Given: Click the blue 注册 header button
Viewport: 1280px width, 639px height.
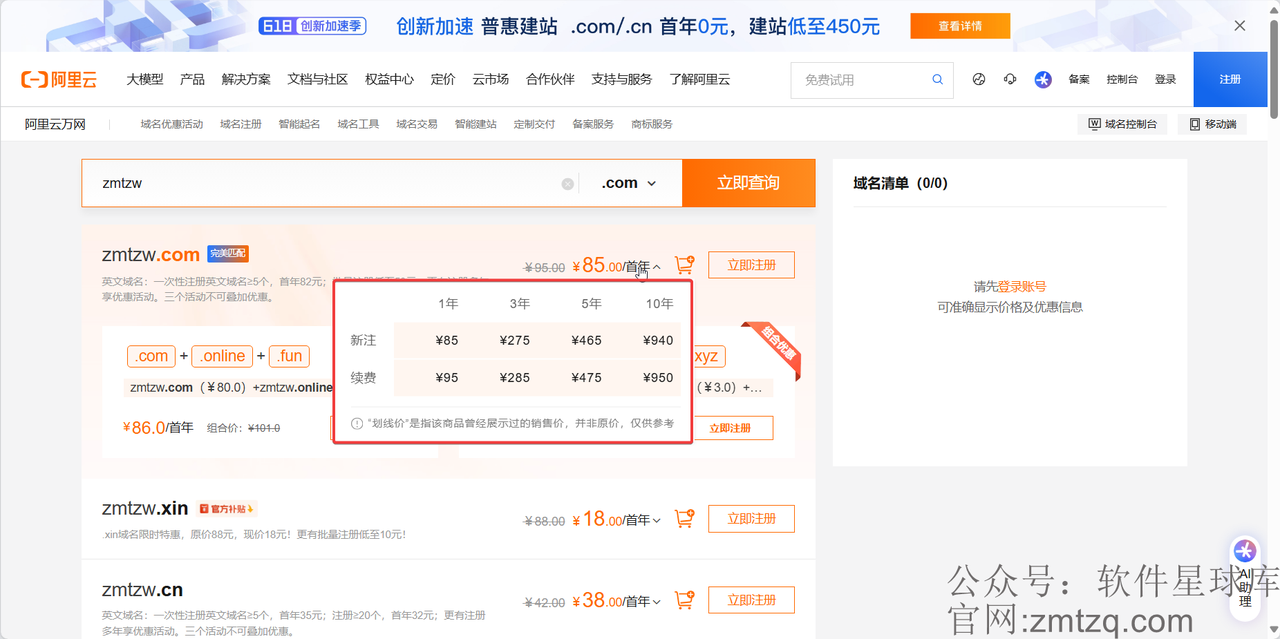Looking at the screenshot, I should [x=1230, y=79].
